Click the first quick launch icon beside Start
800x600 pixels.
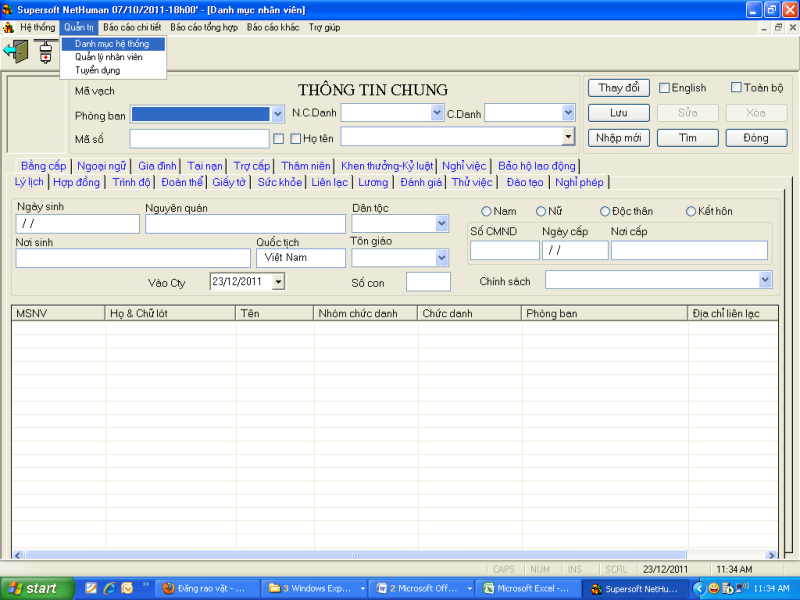pyautogui.click(x=91, y=588)
